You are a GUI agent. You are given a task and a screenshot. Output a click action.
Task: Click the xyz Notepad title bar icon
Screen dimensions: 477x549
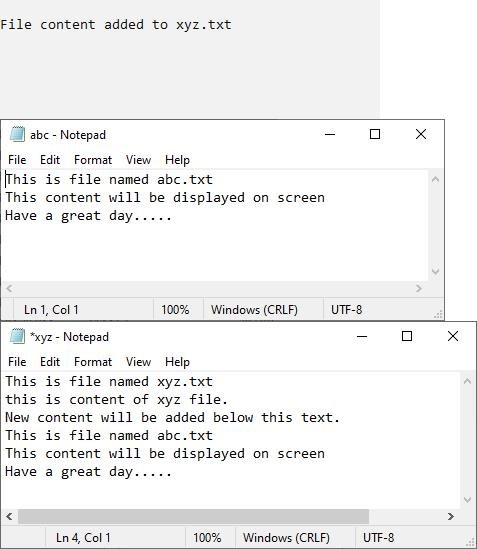tap(17, 336)
